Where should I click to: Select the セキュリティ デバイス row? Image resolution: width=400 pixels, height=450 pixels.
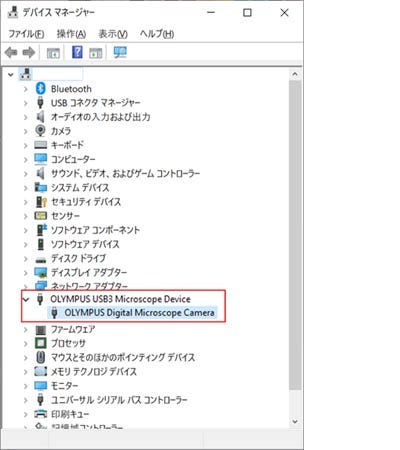86,202
